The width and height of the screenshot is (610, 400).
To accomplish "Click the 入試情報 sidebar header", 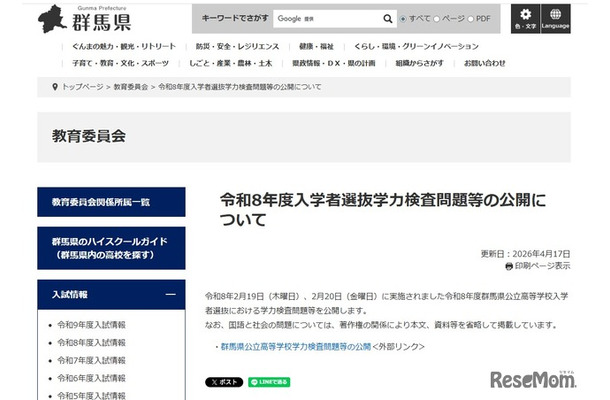I will point(111,295).
